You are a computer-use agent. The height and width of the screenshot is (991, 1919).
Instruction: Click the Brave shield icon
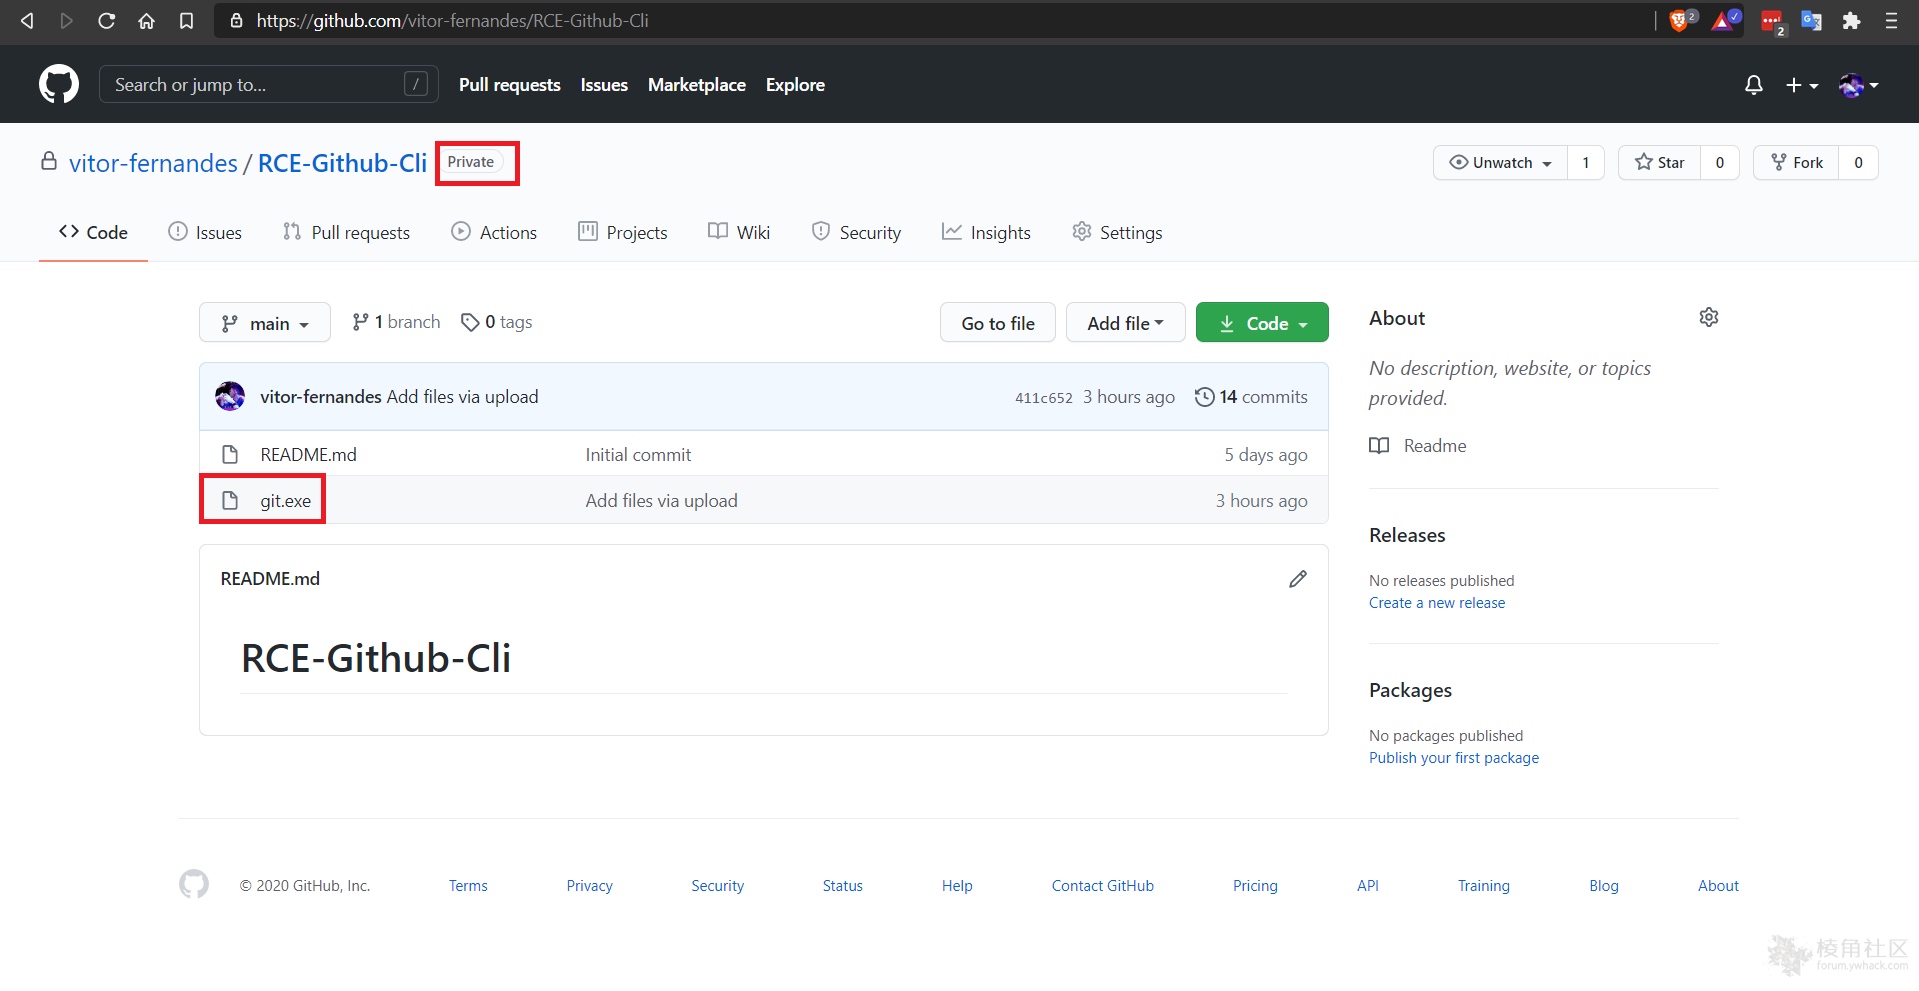tap(1679, 21)
